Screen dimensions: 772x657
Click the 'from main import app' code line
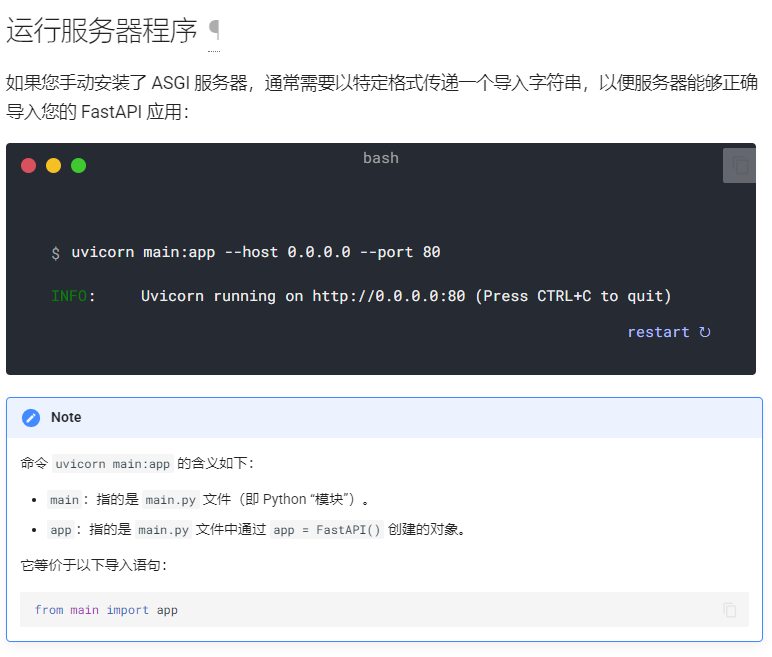(106, 610)
